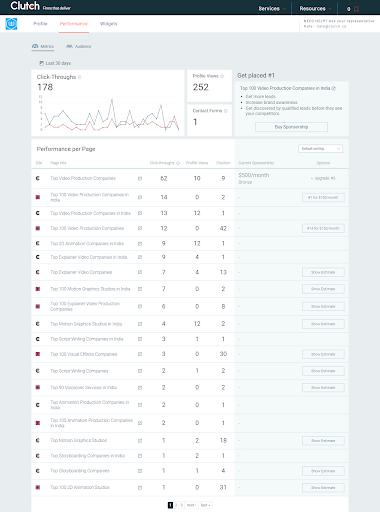Screen dimensions: 380x512
Task: Switch to the Profile tab
Action: point(40,24)
